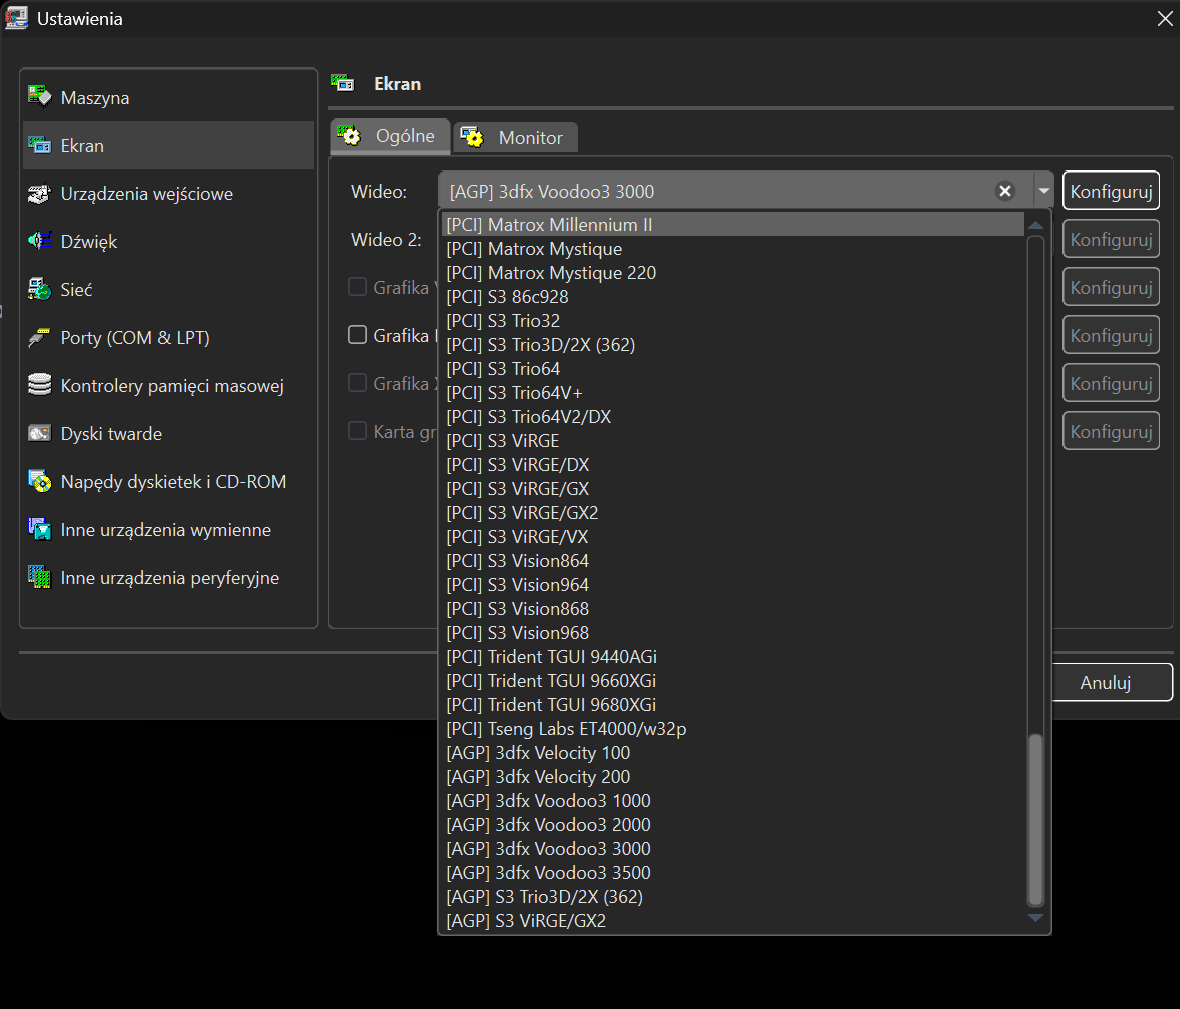Image resolution: width=1180 pixels, height=1009 pixels.
Task: Open Urządzenia wejściowe icon
Action: (39, 193)
